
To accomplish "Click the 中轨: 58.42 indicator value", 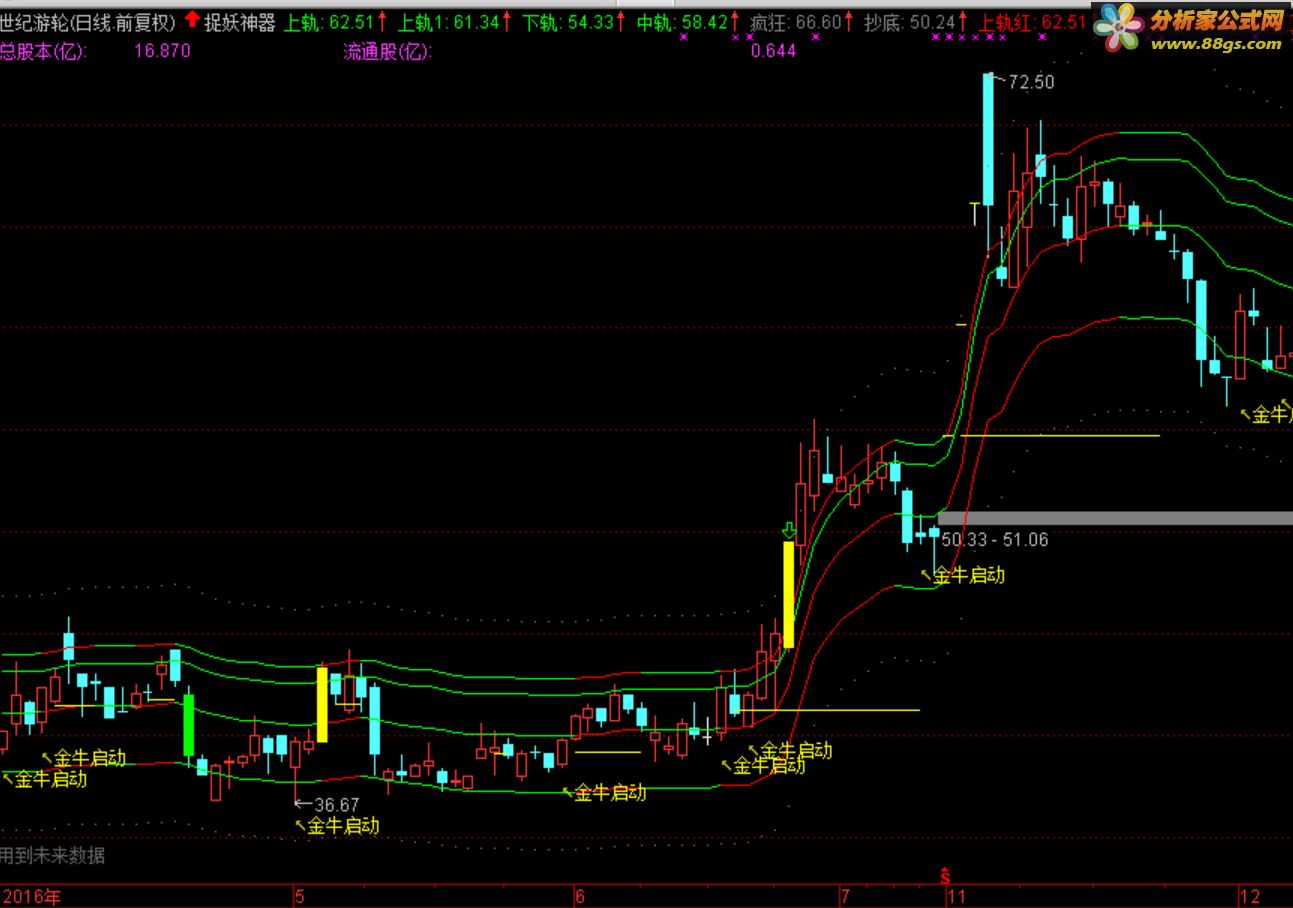I will (681, 22).
